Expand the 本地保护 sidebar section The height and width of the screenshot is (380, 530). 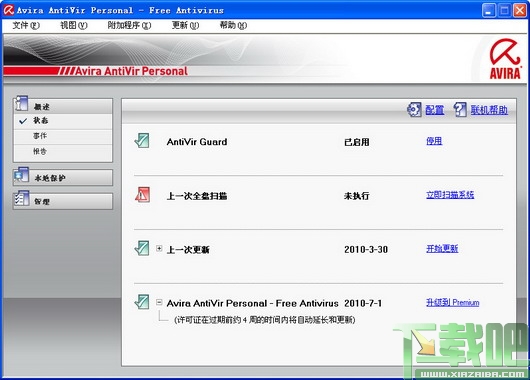(x=63, y=177)
